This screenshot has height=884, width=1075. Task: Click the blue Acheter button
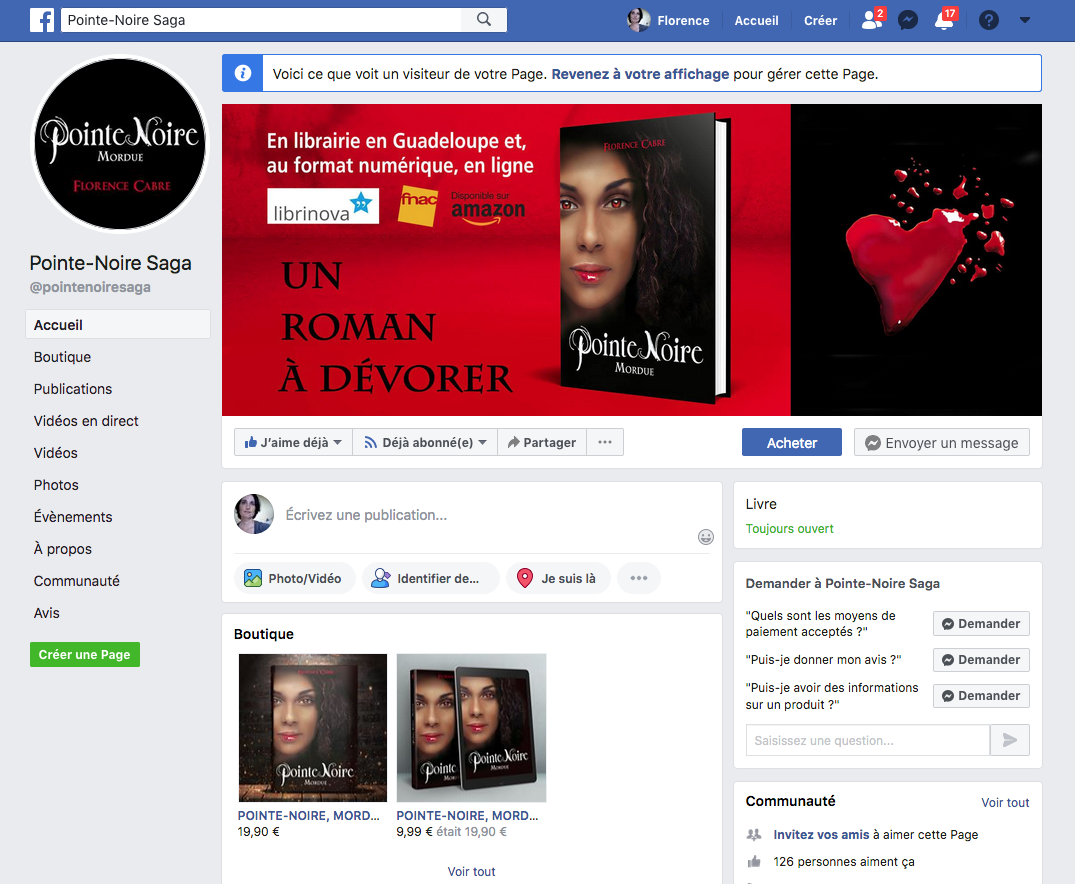pos(791,443)
